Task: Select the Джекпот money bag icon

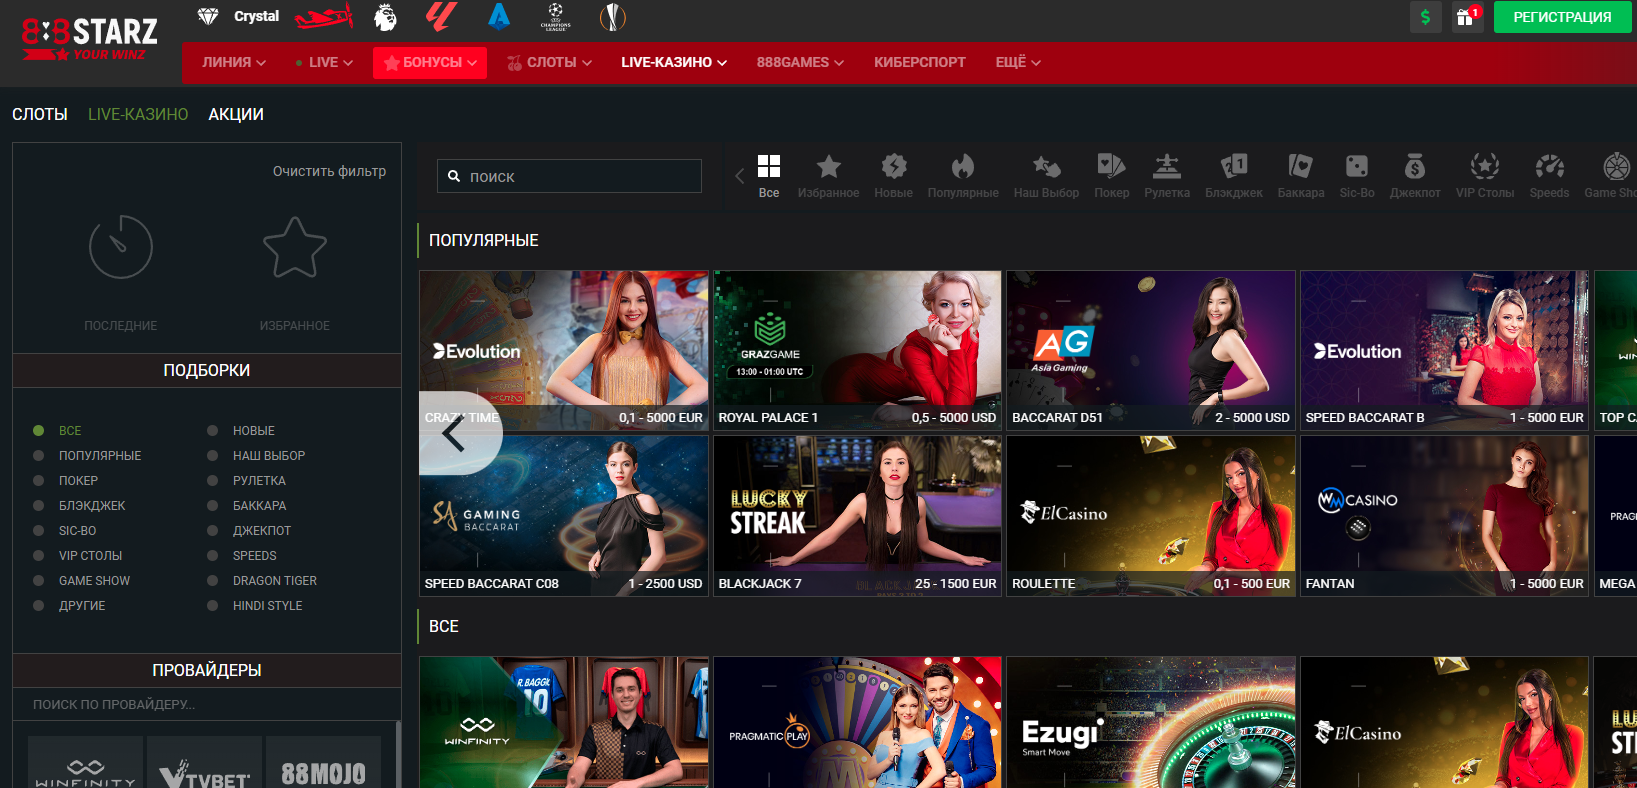Action: pos(1415,166)
